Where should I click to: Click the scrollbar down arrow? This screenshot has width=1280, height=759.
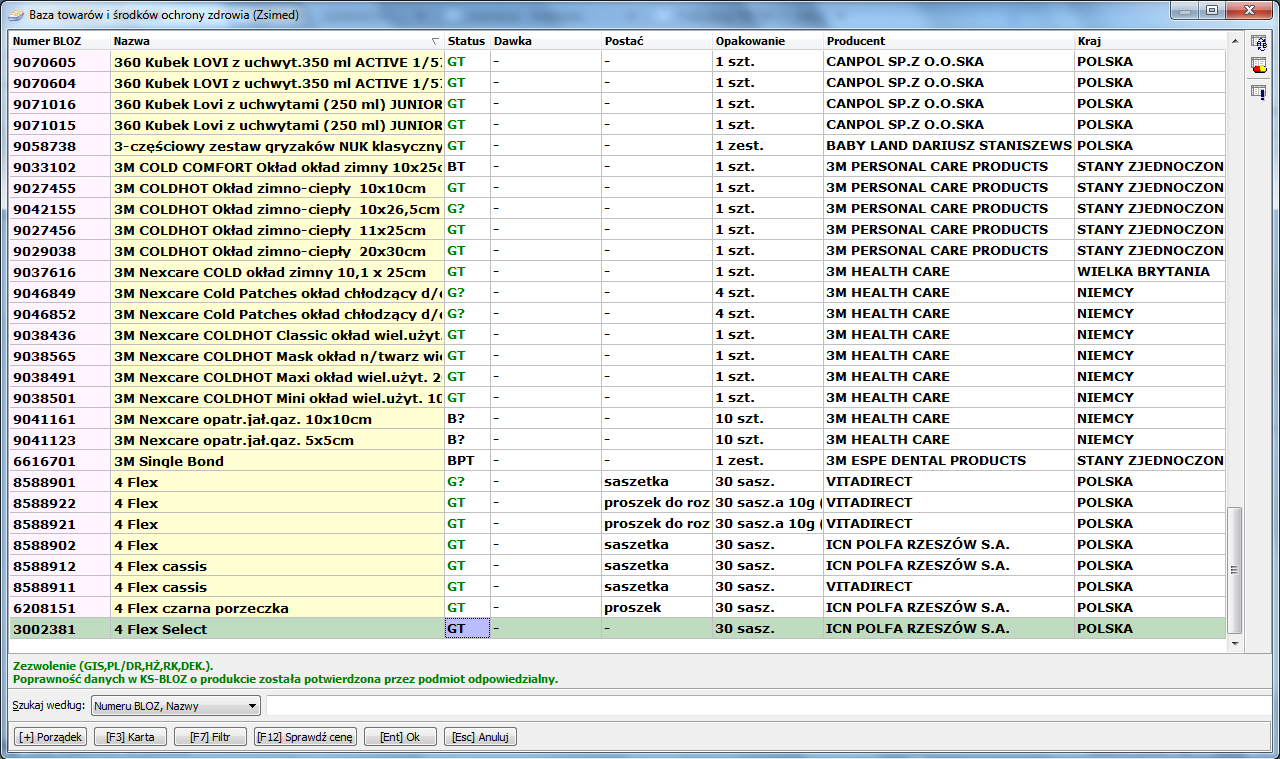pos(1234,644)
